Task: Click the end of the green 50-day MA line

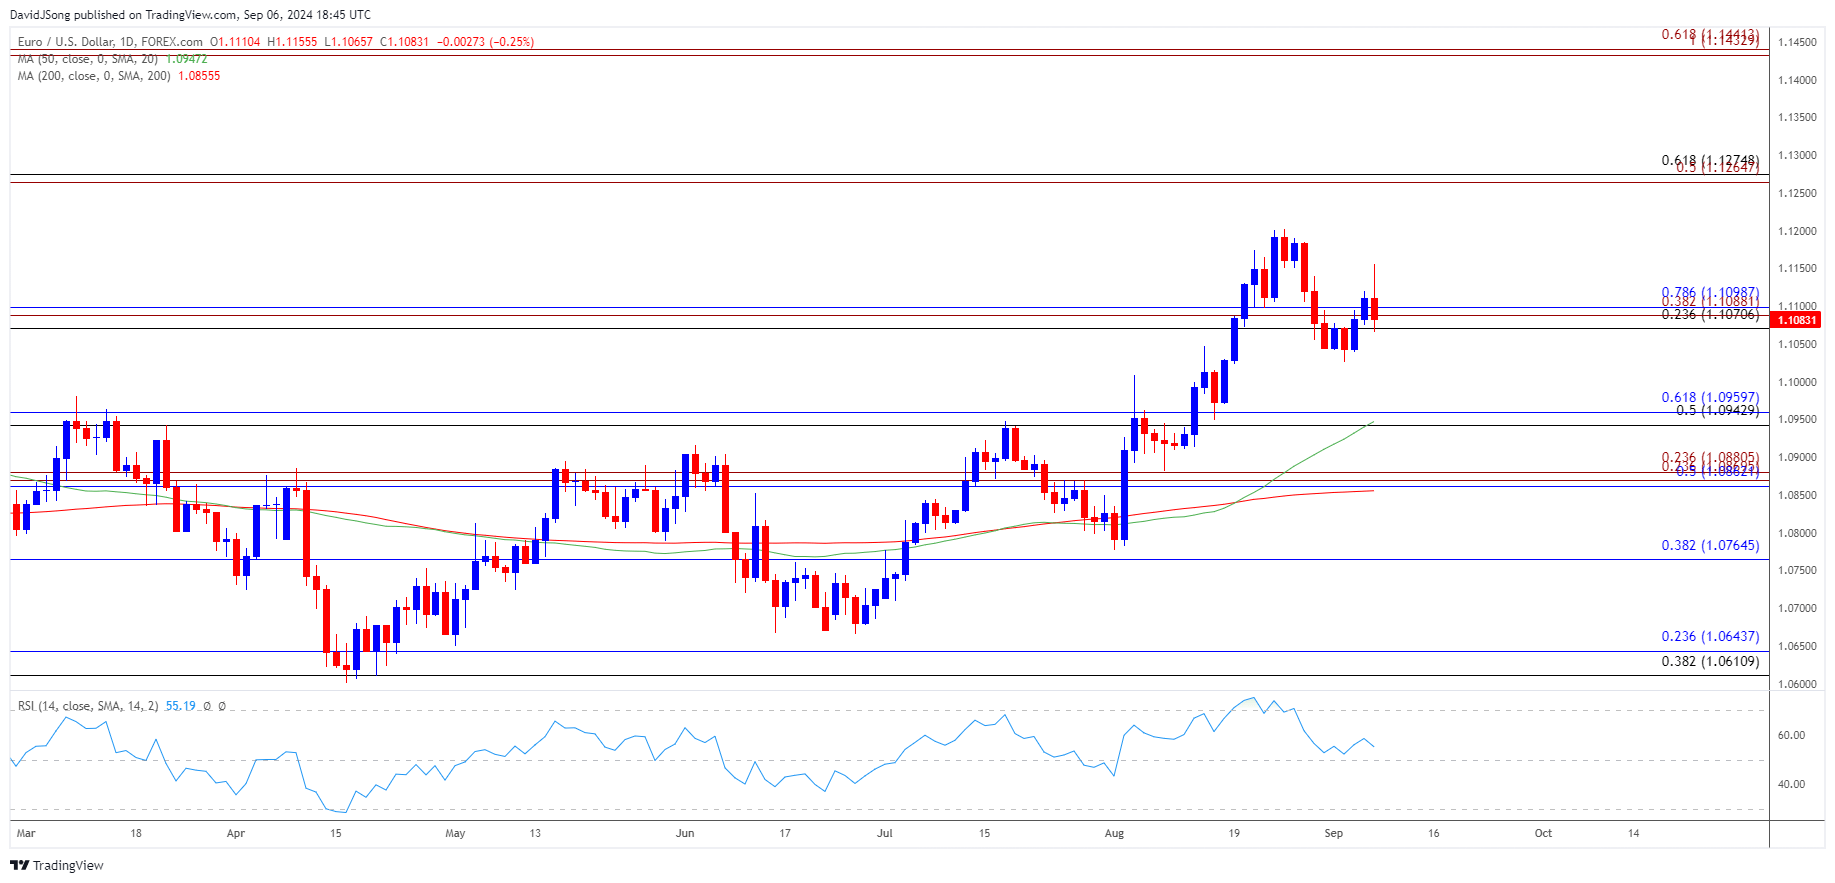Action: [x=1373, y=422]
